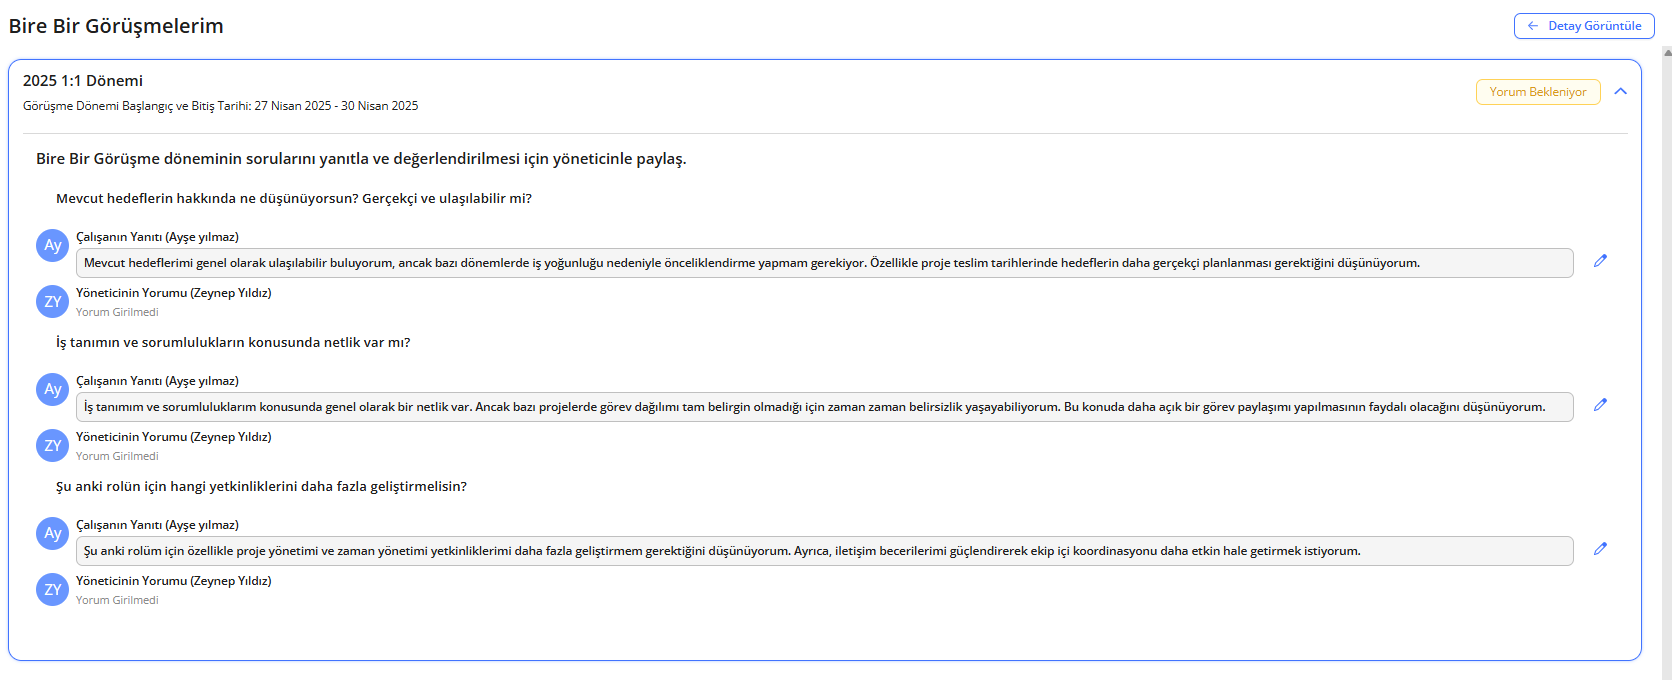Click the first Yorum Girilmedi placeholder text
The image size is (1672, 680).
(117, 312)
